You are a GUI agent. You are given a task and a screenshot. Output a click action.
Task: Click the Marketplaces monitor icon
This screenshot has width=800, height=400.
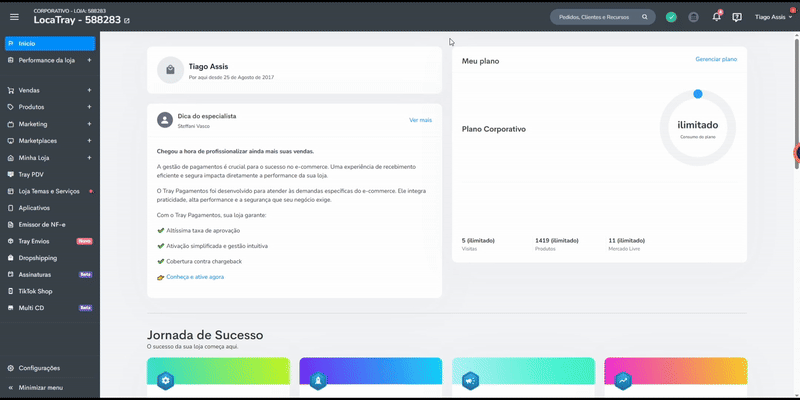coord(11,141)
